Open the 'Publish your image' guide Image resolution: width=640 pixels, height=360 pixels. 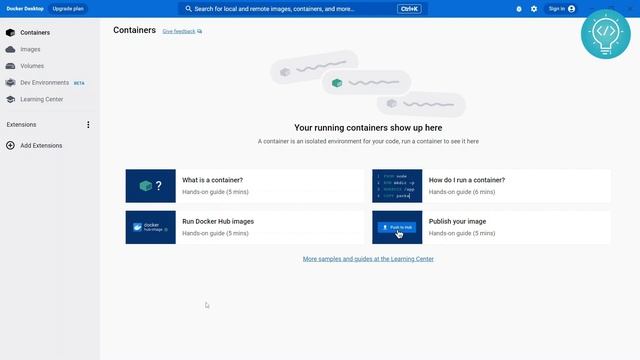coord(491,227)
